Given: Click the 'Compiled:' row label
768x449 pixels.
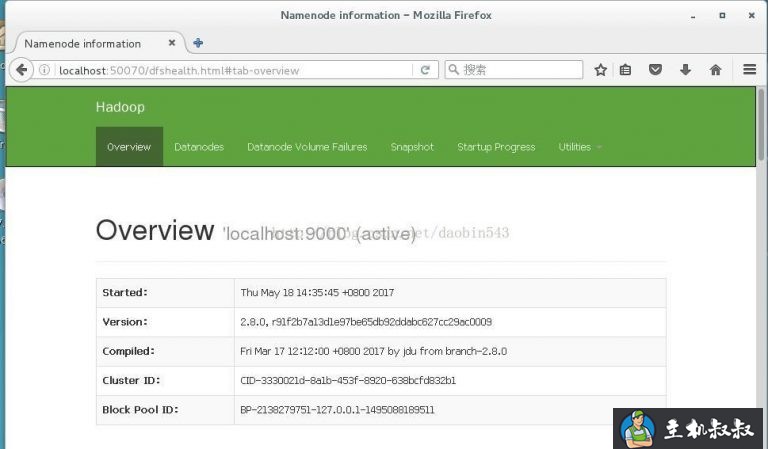Looking at the screenshot, I should (128, 351).
